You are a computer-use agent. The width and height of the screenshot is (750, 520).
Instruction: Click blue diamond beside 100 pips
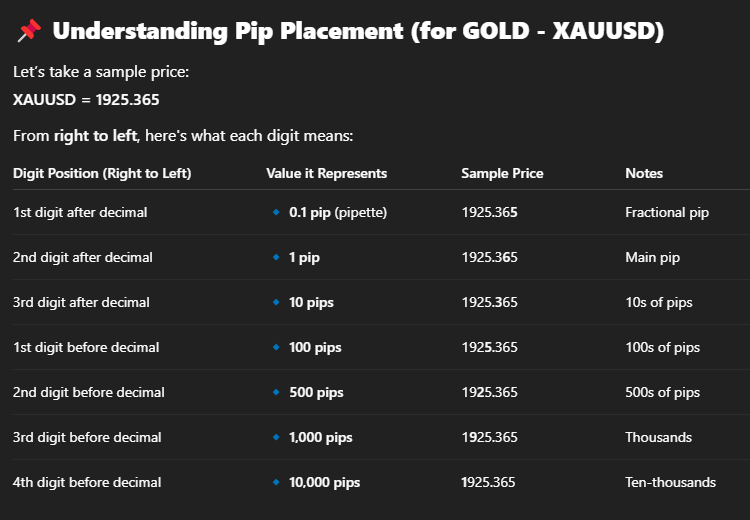[x=276, y=347]
